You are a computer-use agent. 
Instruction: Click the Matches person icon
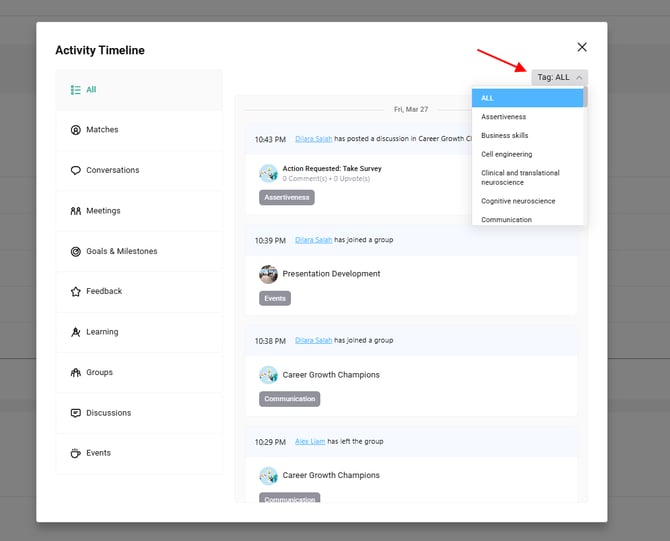click(x=75, y=130)
